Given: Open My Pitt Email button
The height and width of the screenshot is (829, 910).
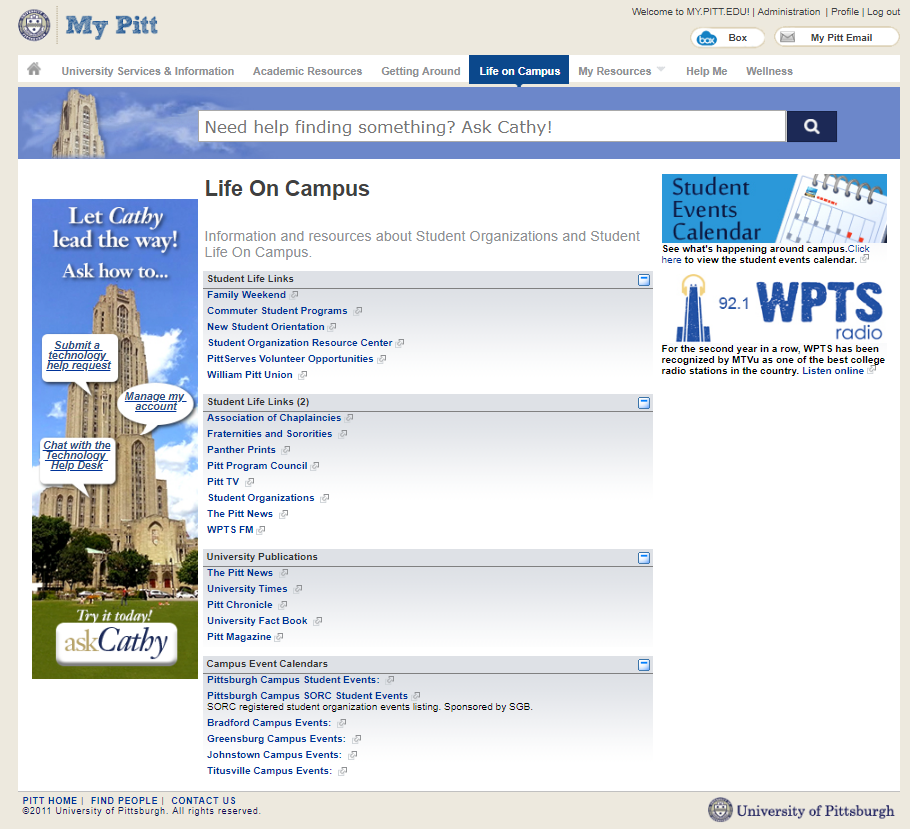Looking at the screenshot, I should click(836, 38).
